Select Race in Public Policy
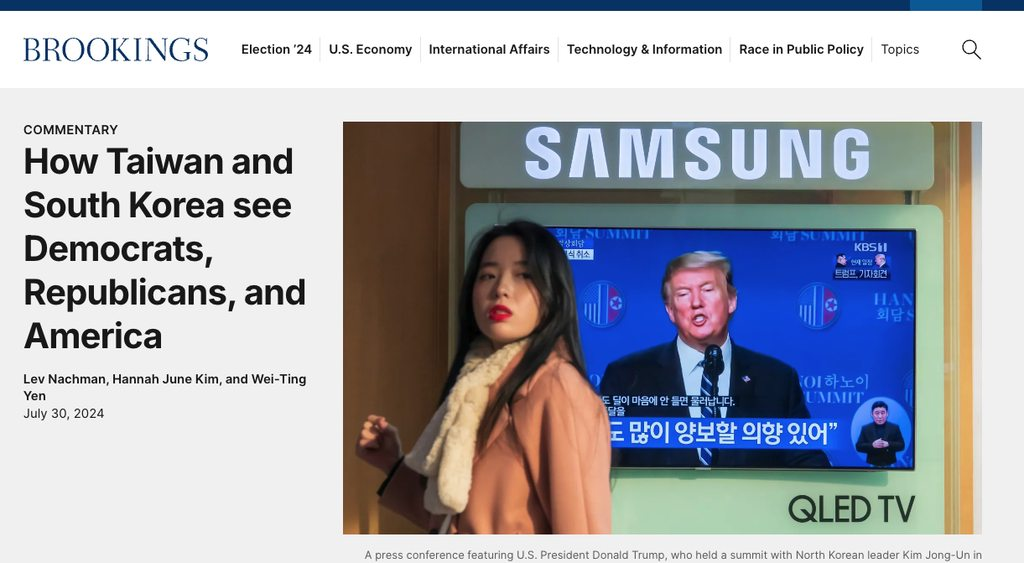 pos(801,50)
